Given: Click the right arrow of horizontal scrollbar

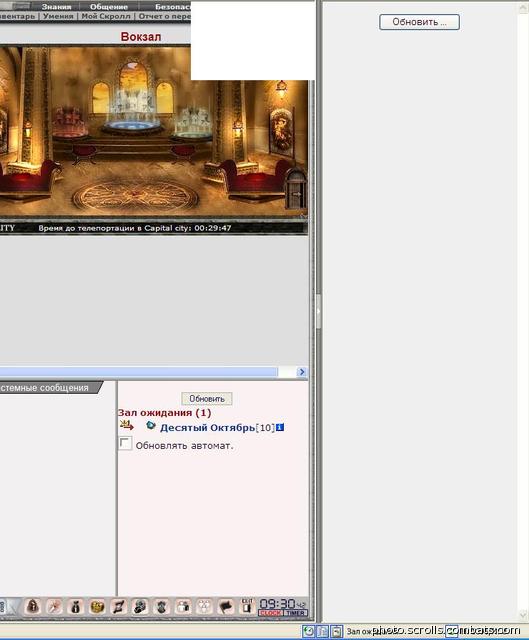Looking at the screenshot, I should 302,372.
